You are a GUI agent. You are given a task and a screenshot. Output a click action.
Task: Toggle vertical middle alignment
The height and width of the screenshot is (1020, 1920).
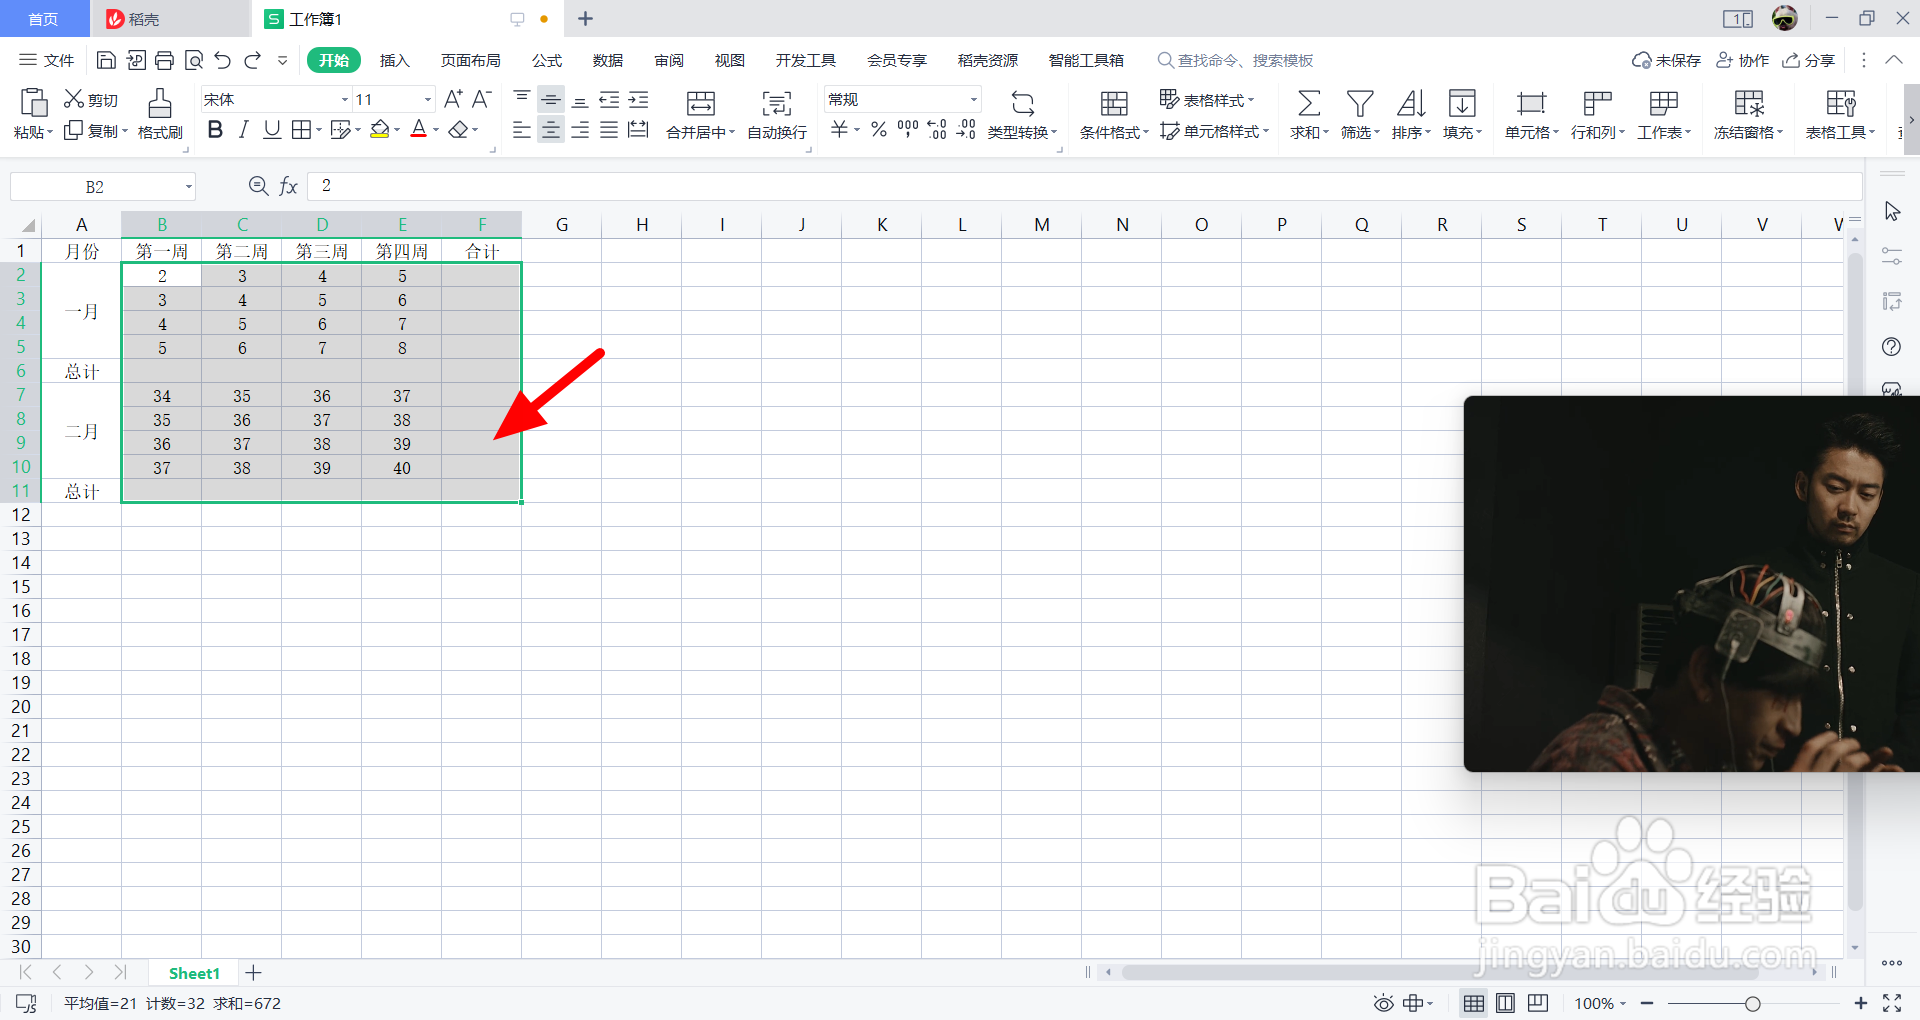pos(551,99)
